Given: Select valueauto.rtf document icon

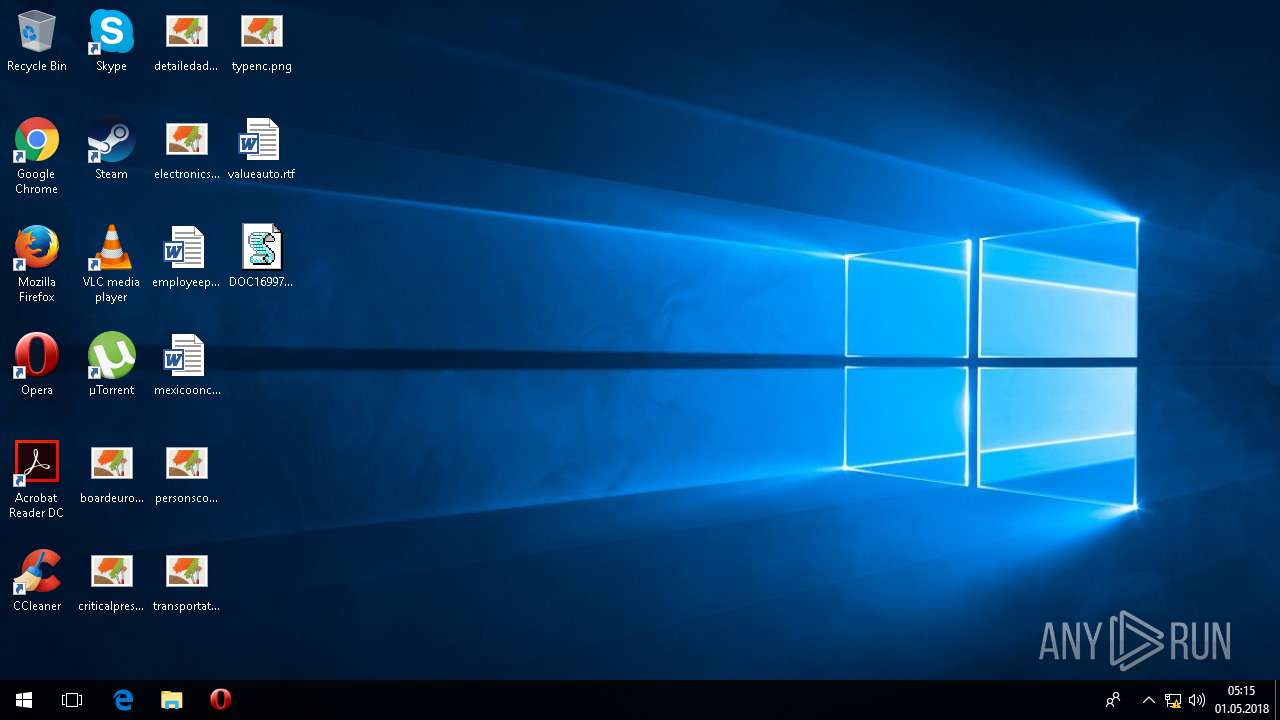Looking at the screenshot, I should coord(261,150).
